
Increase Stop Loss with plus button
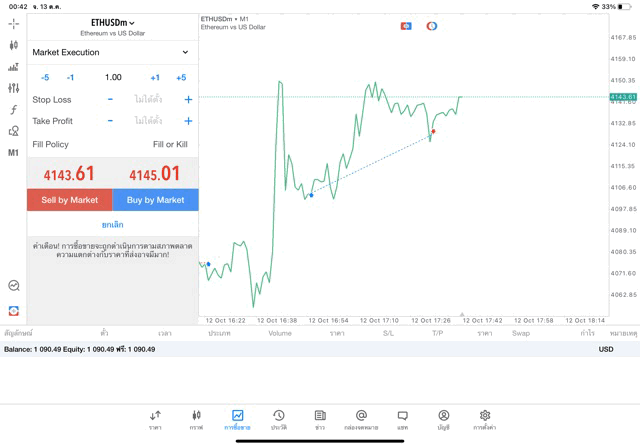[x=188, y=100]
